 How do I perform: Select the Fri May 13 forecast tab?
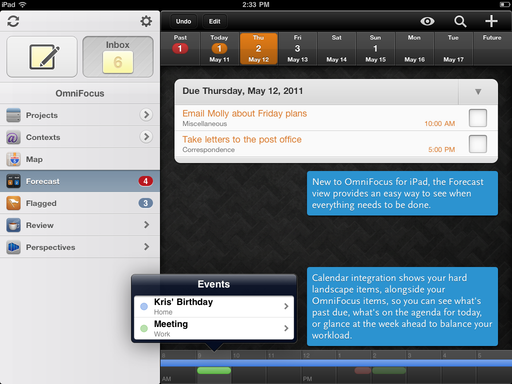(298, 49)
